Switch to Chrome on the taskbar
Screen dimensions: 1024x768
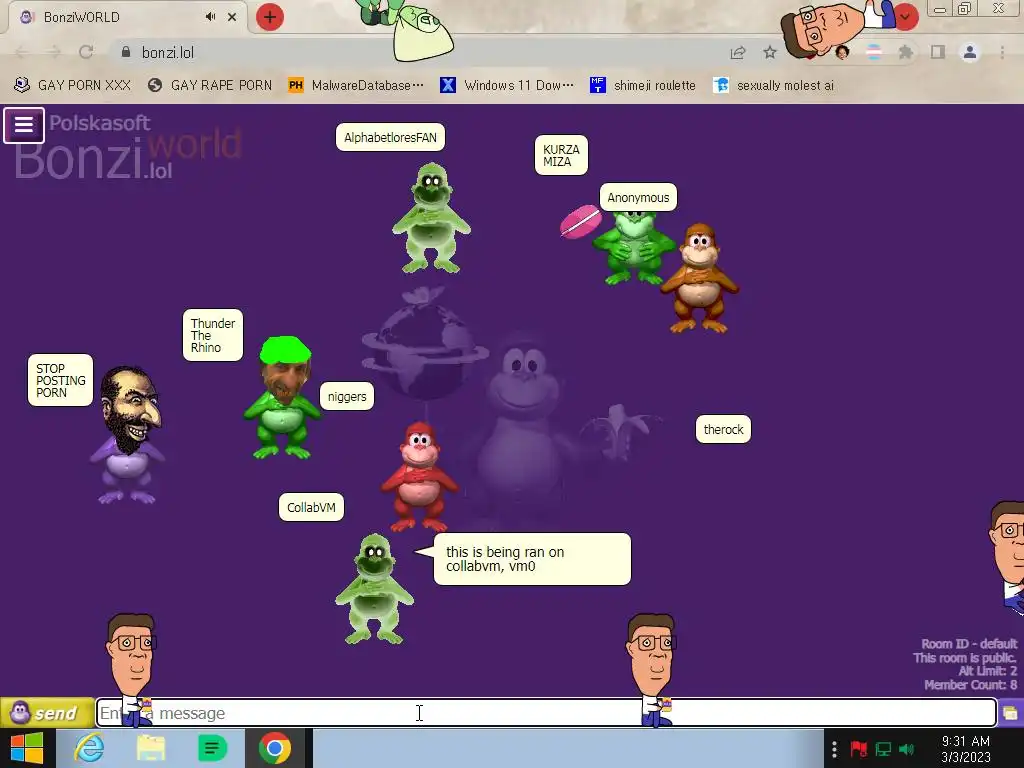[x=275, y=748]
